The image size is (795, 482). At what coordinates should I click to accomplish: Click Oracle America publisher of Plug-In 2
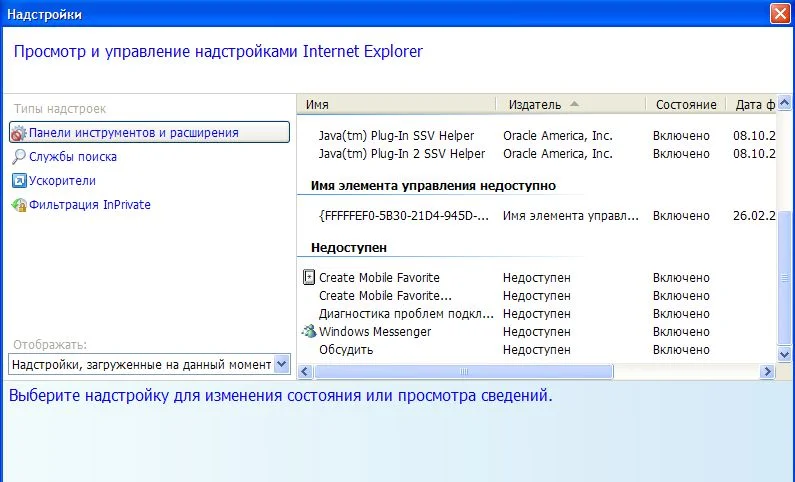coord(558,154)
